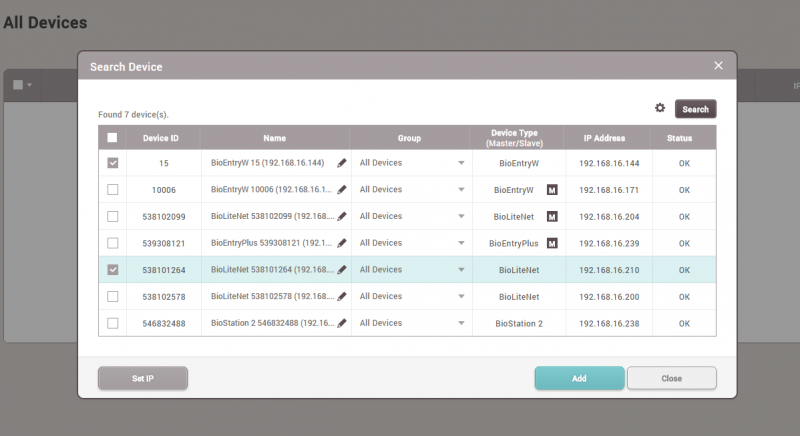This screenshot has height=436, width=800.
Task: Click the Search button
Action: [695, 109]
